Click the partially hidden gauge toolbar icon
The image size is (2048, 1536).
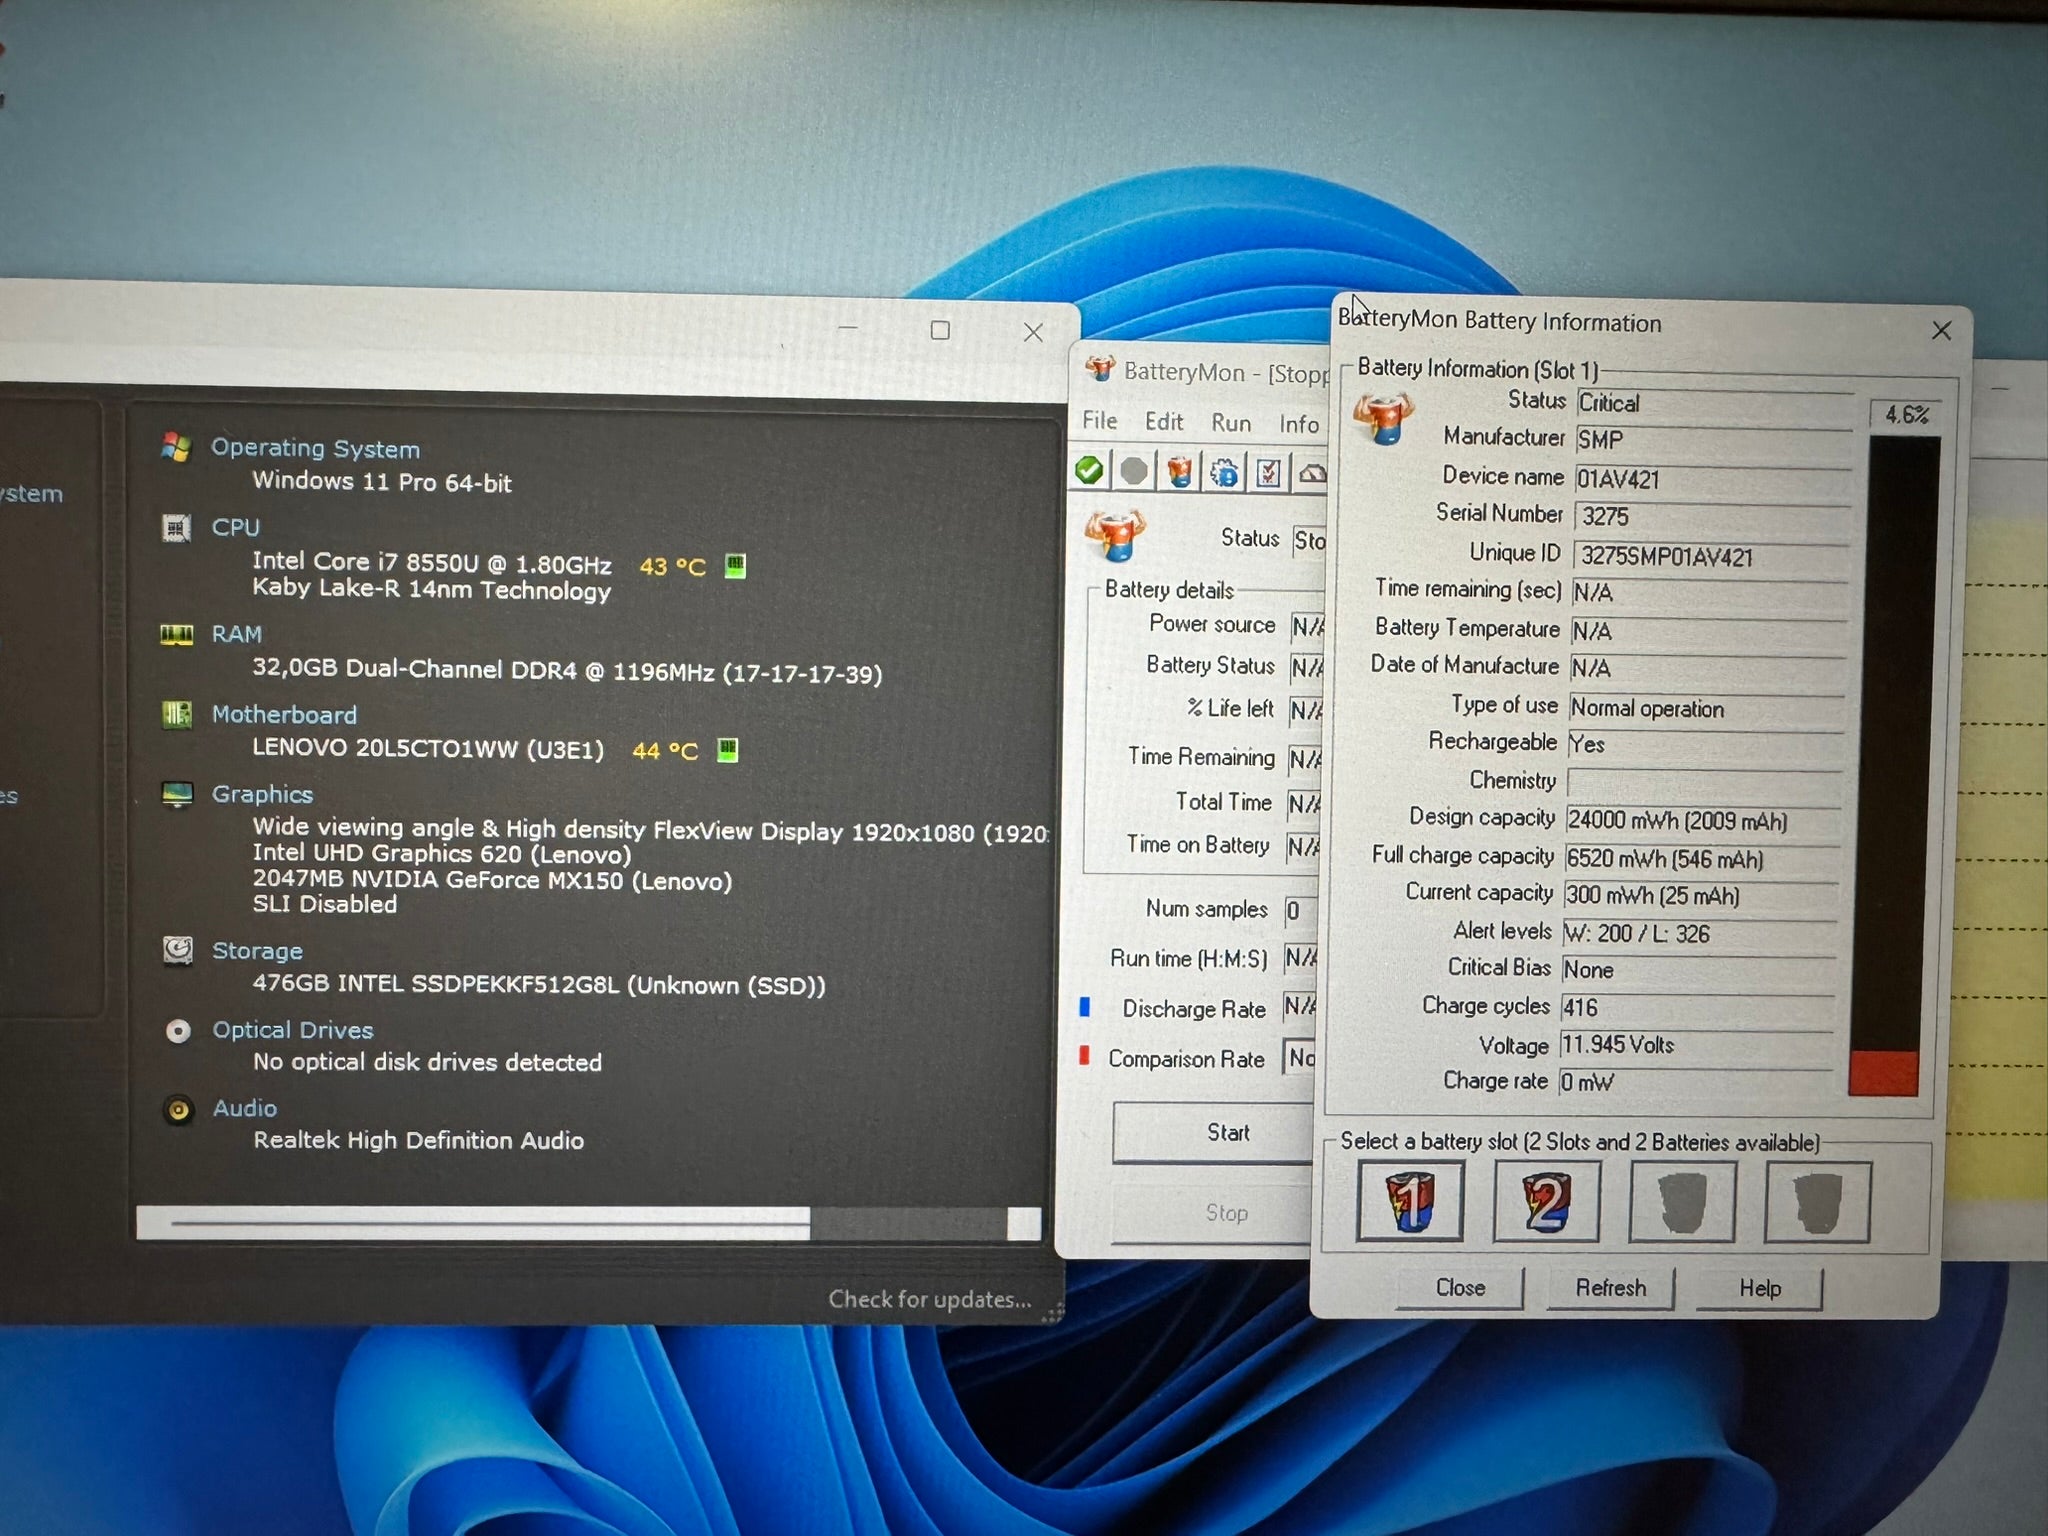click(1313, 474)
